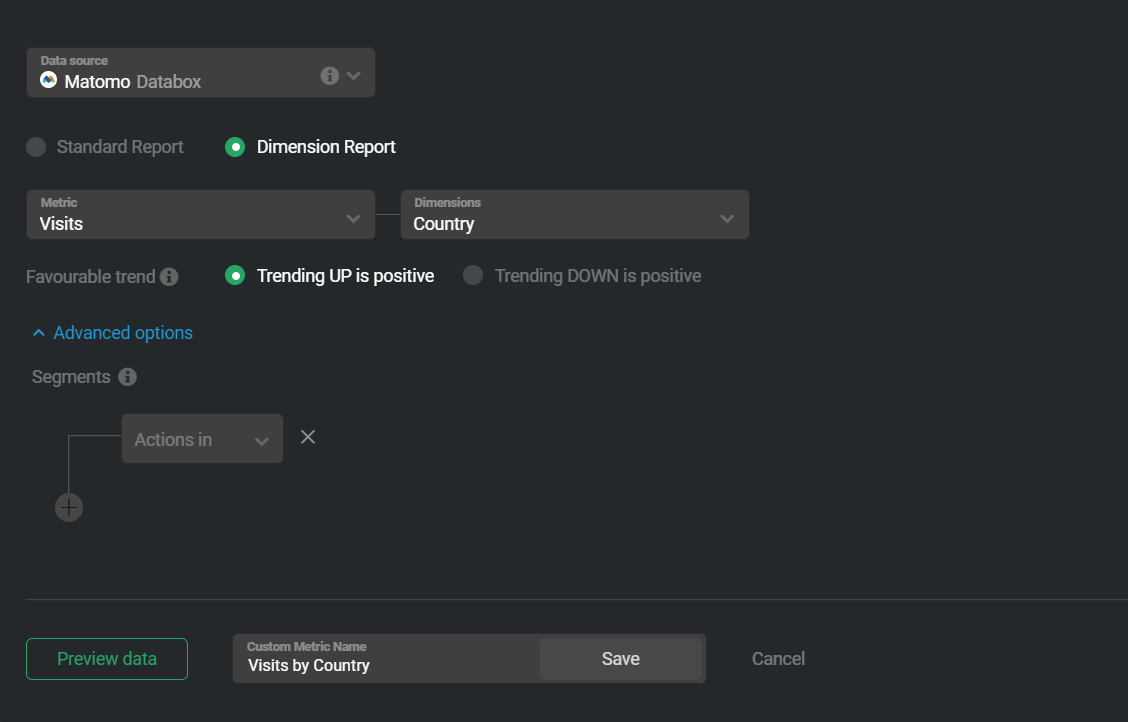Open the 'Actions in' segment dropdown
This screenshot has height=722, width=1128.
pos(200,438)
